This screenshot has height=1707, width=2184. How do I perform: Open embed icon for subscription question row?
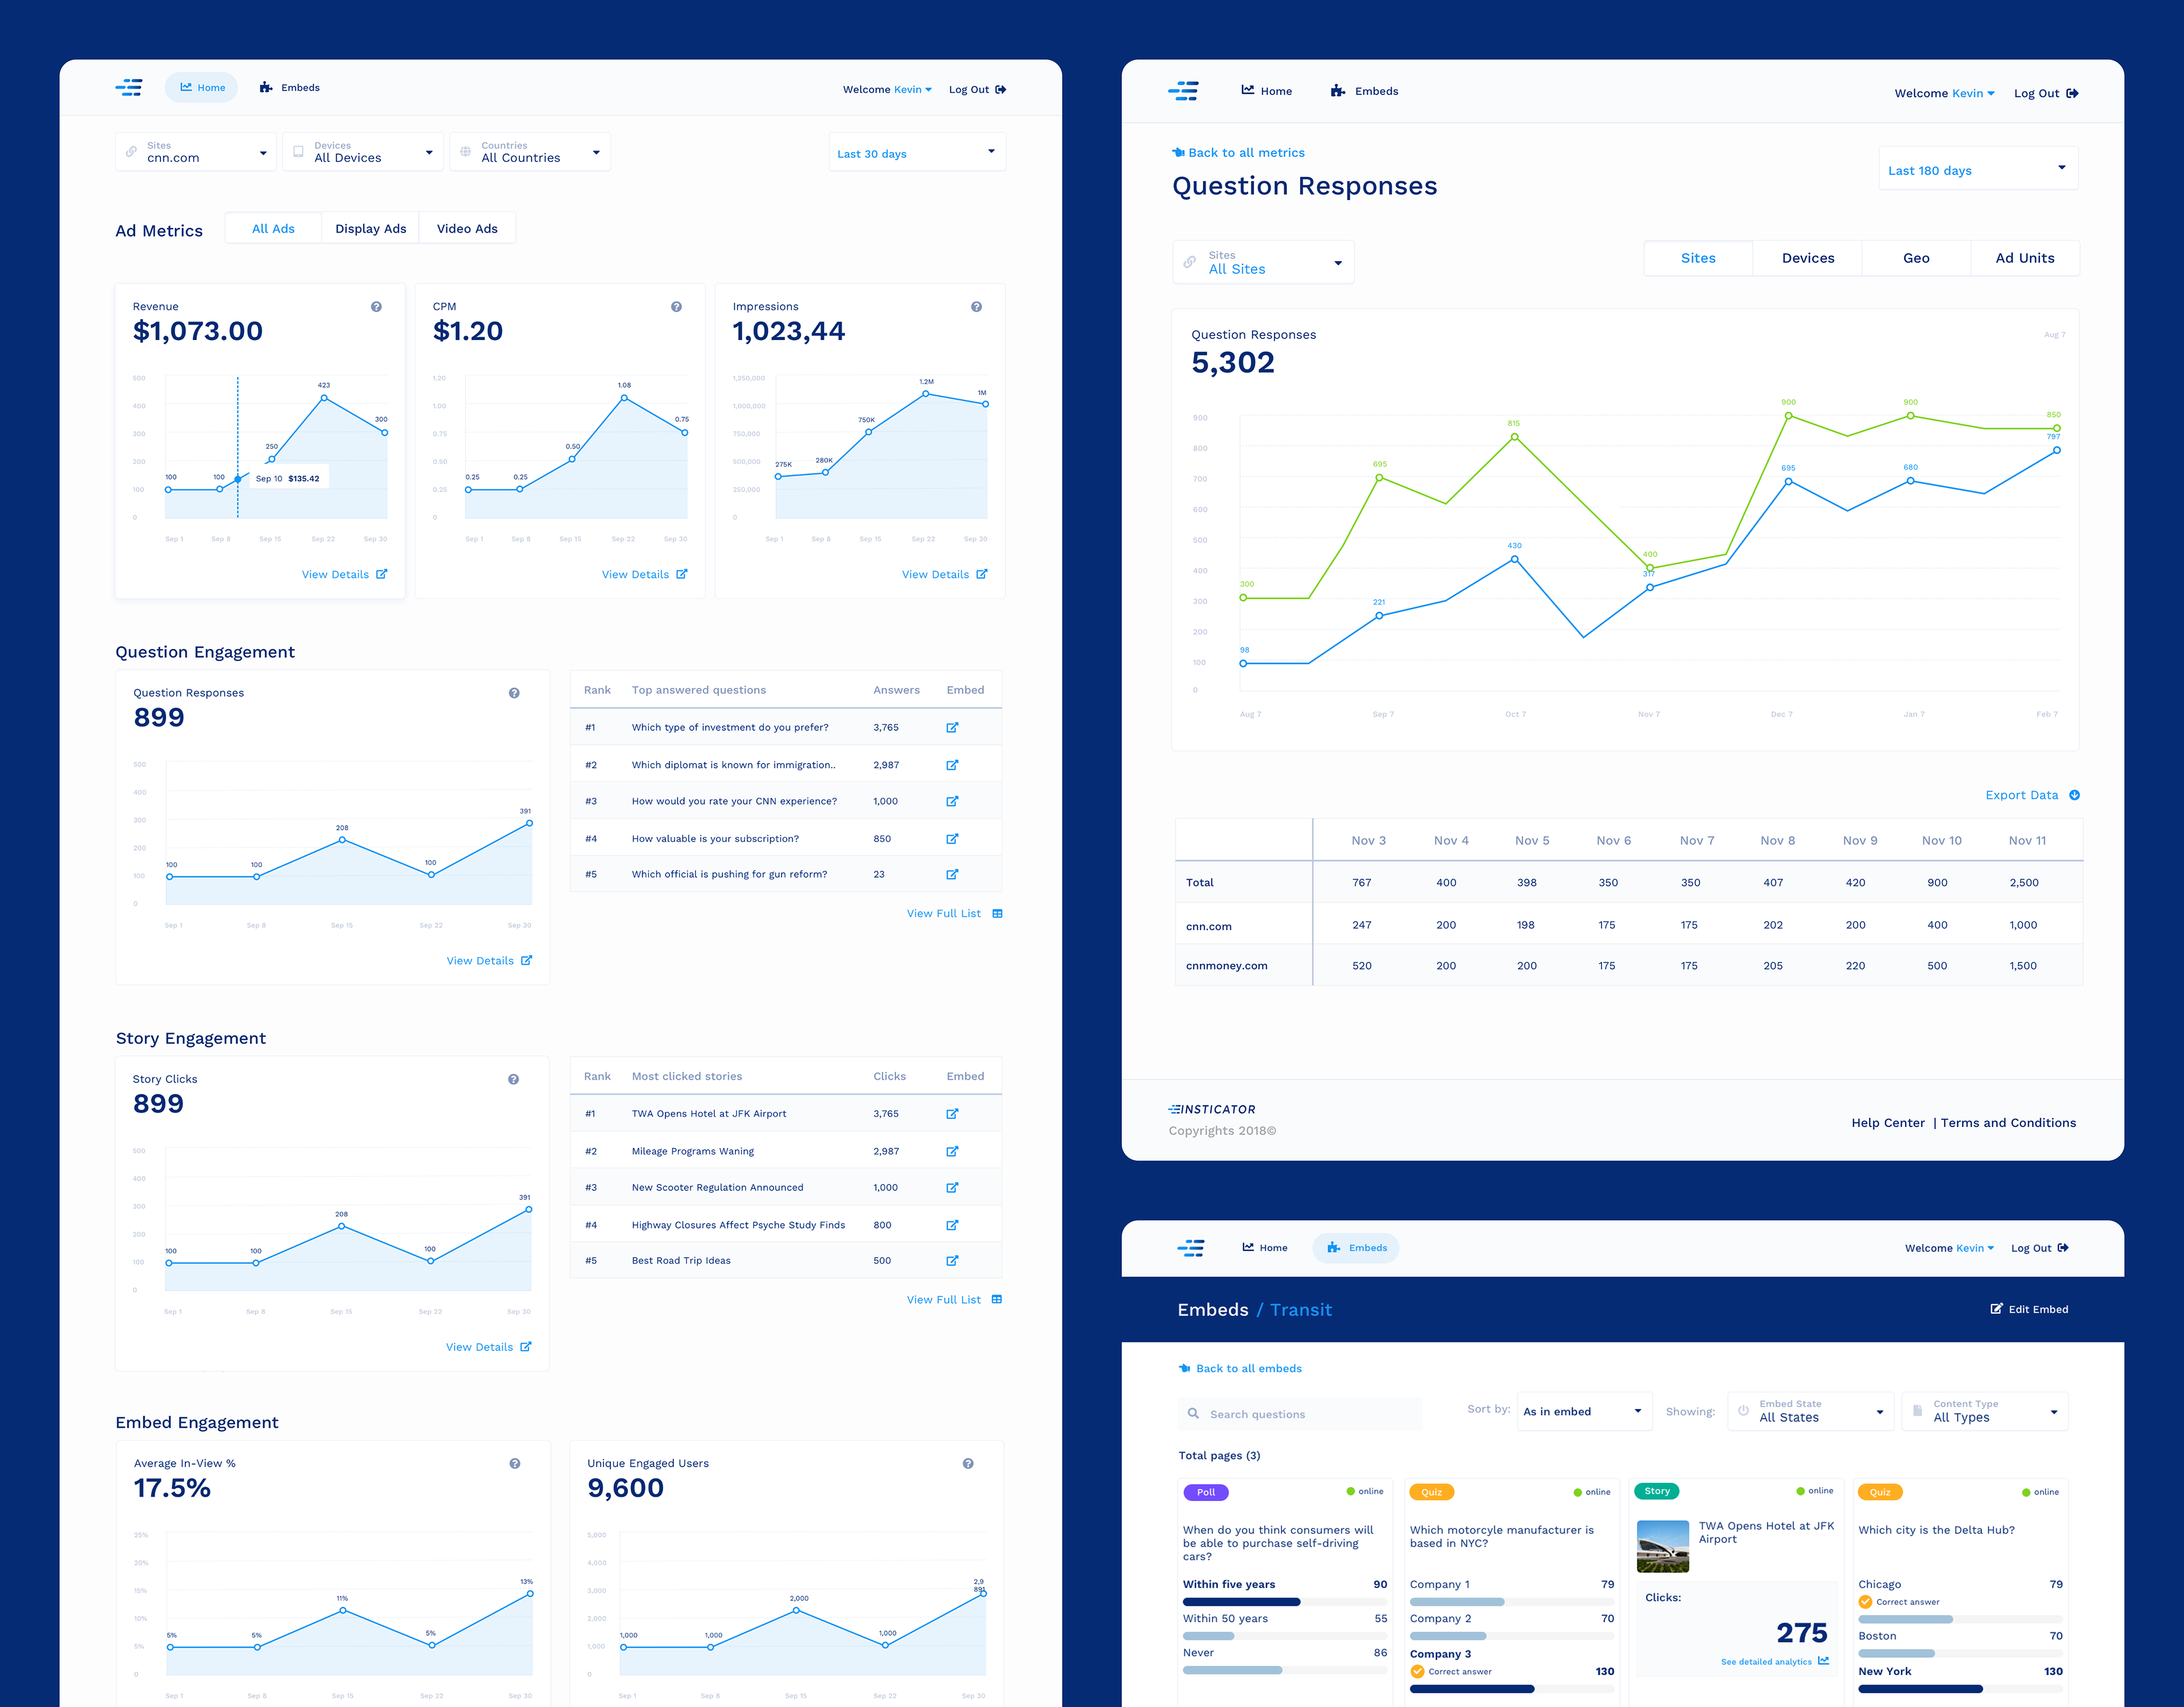click(952, 839)
